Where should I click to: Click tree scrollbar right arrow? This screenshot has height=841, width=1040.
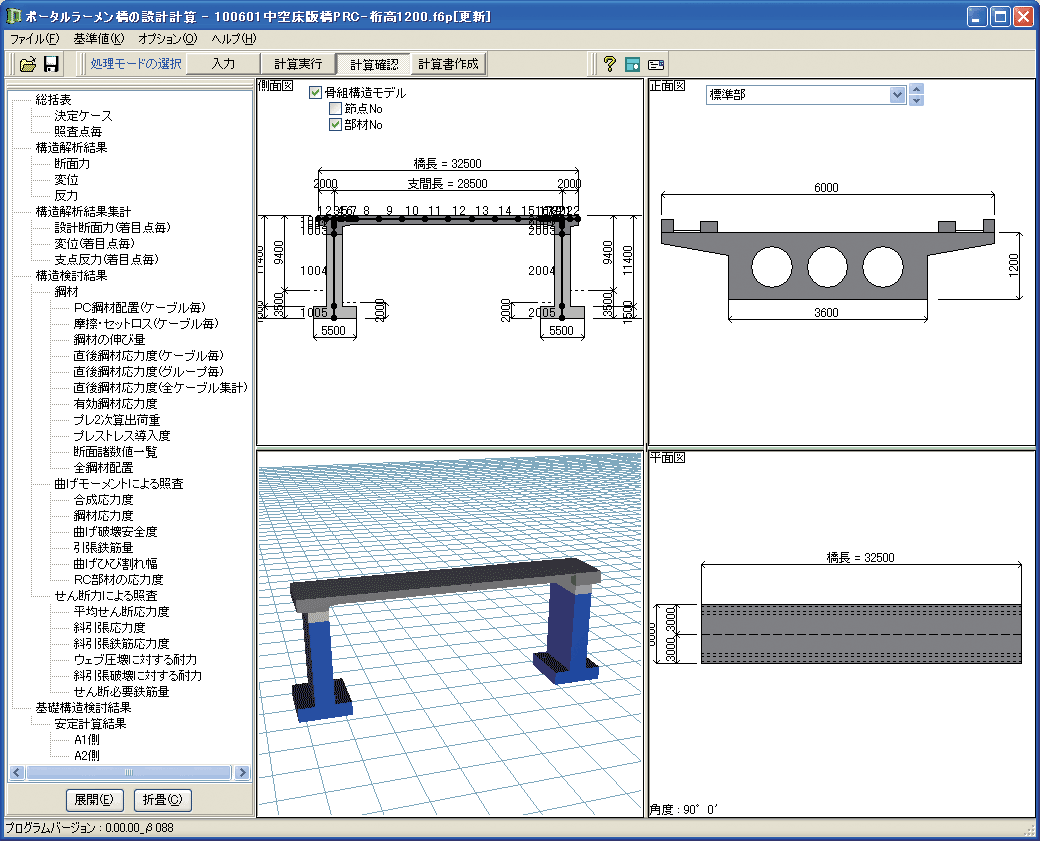pos(242,772)
